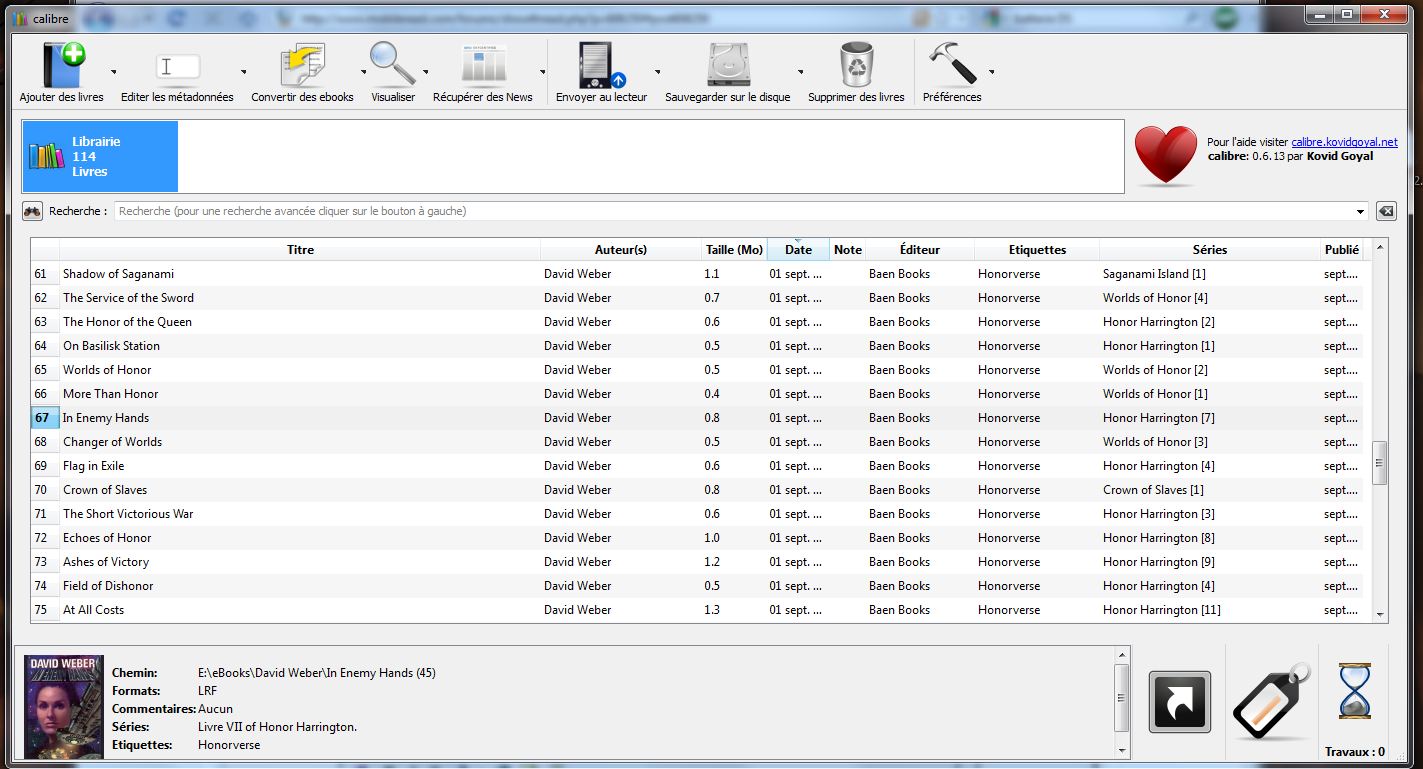Click the In Enemy Hands cover thumbnail
Image resolution: width=1423 pixels, height=769 pixels.
tap(64, 707)
